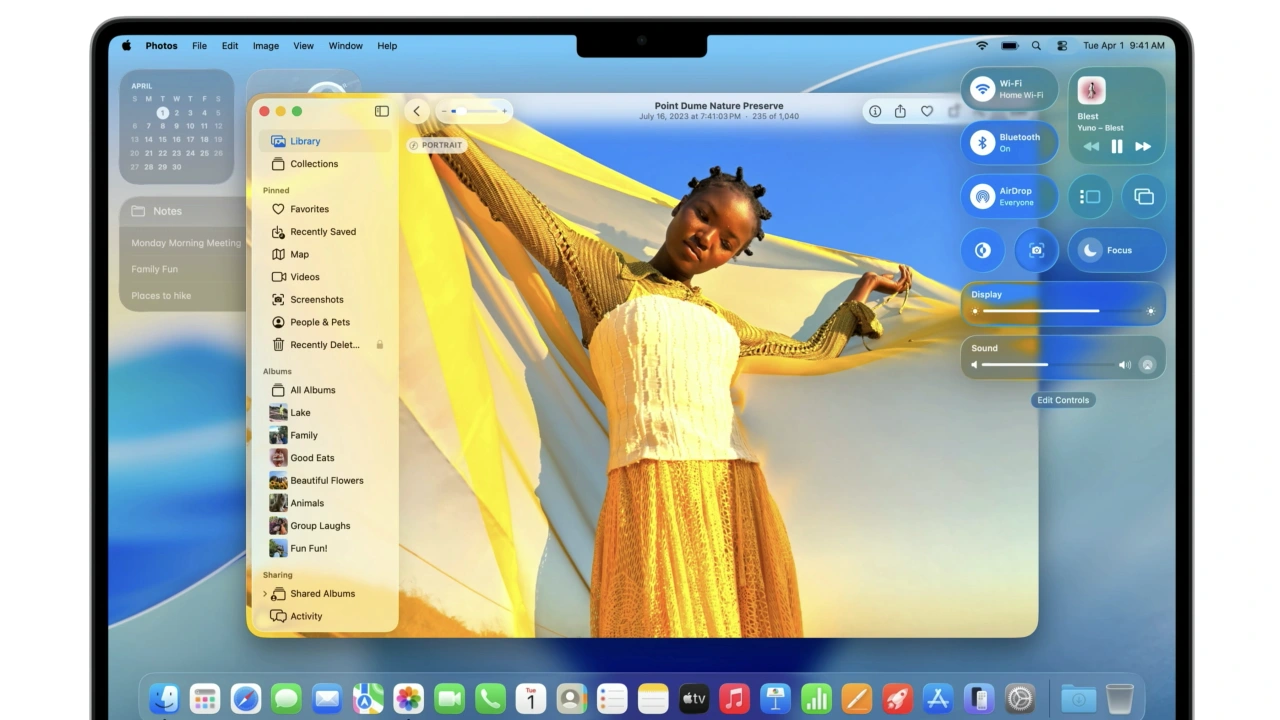
Task: Open Map in the Photos sidebar
Action: [x=299, y=254]
